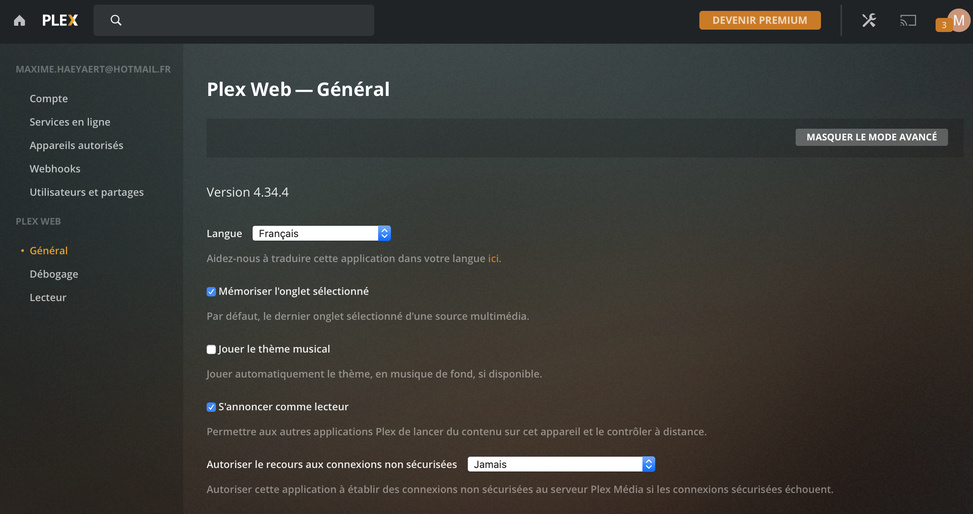Viewport: 973px width, 514px height.
Task: Click the Langue label text
Action: point(224,234)
